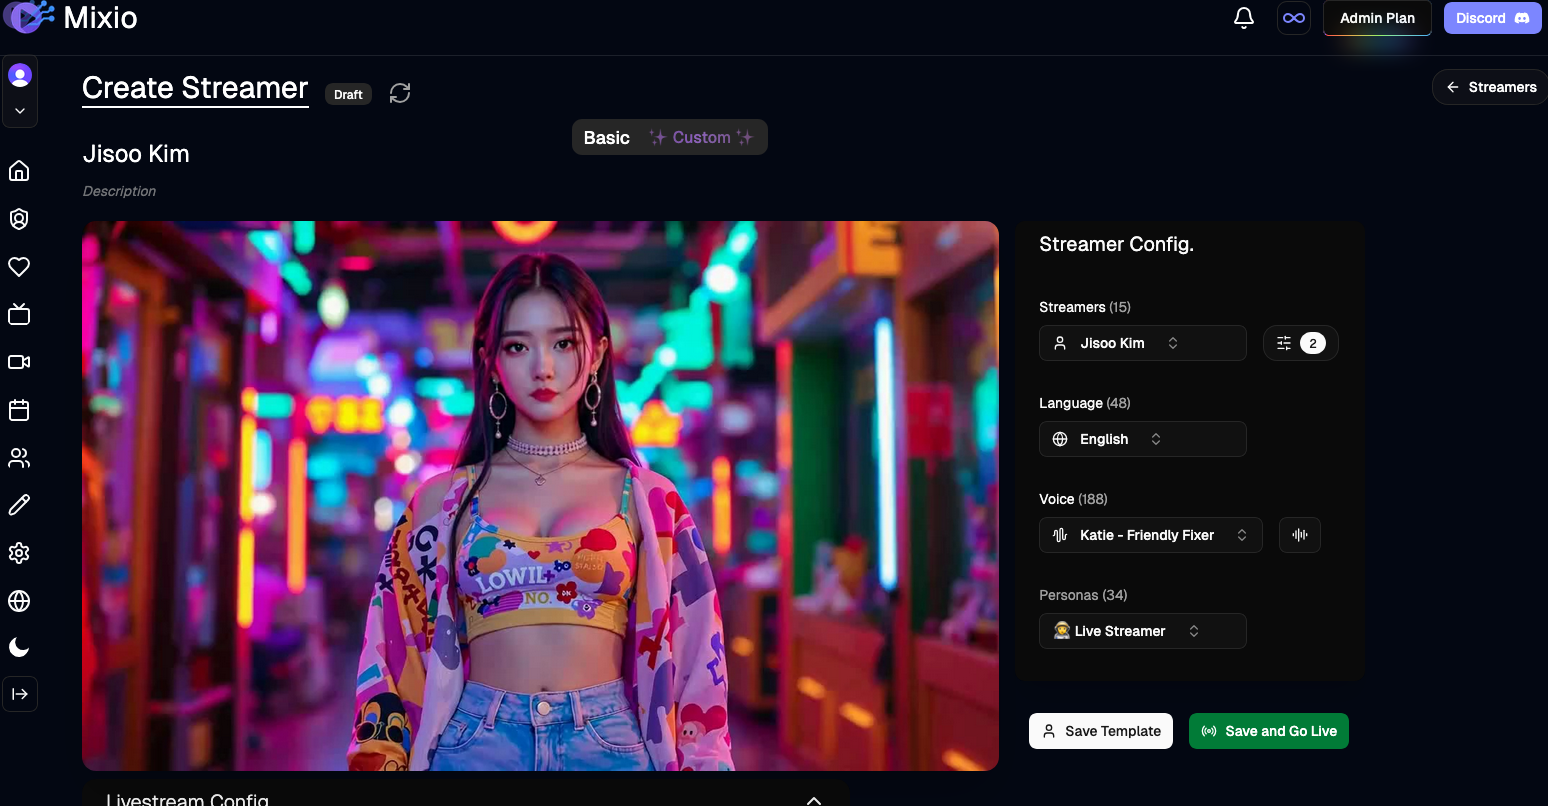The width and height of the screenshot is (1548, 806).
Task: Toggle dark mode with the moon icon
Action: [20, 647]
